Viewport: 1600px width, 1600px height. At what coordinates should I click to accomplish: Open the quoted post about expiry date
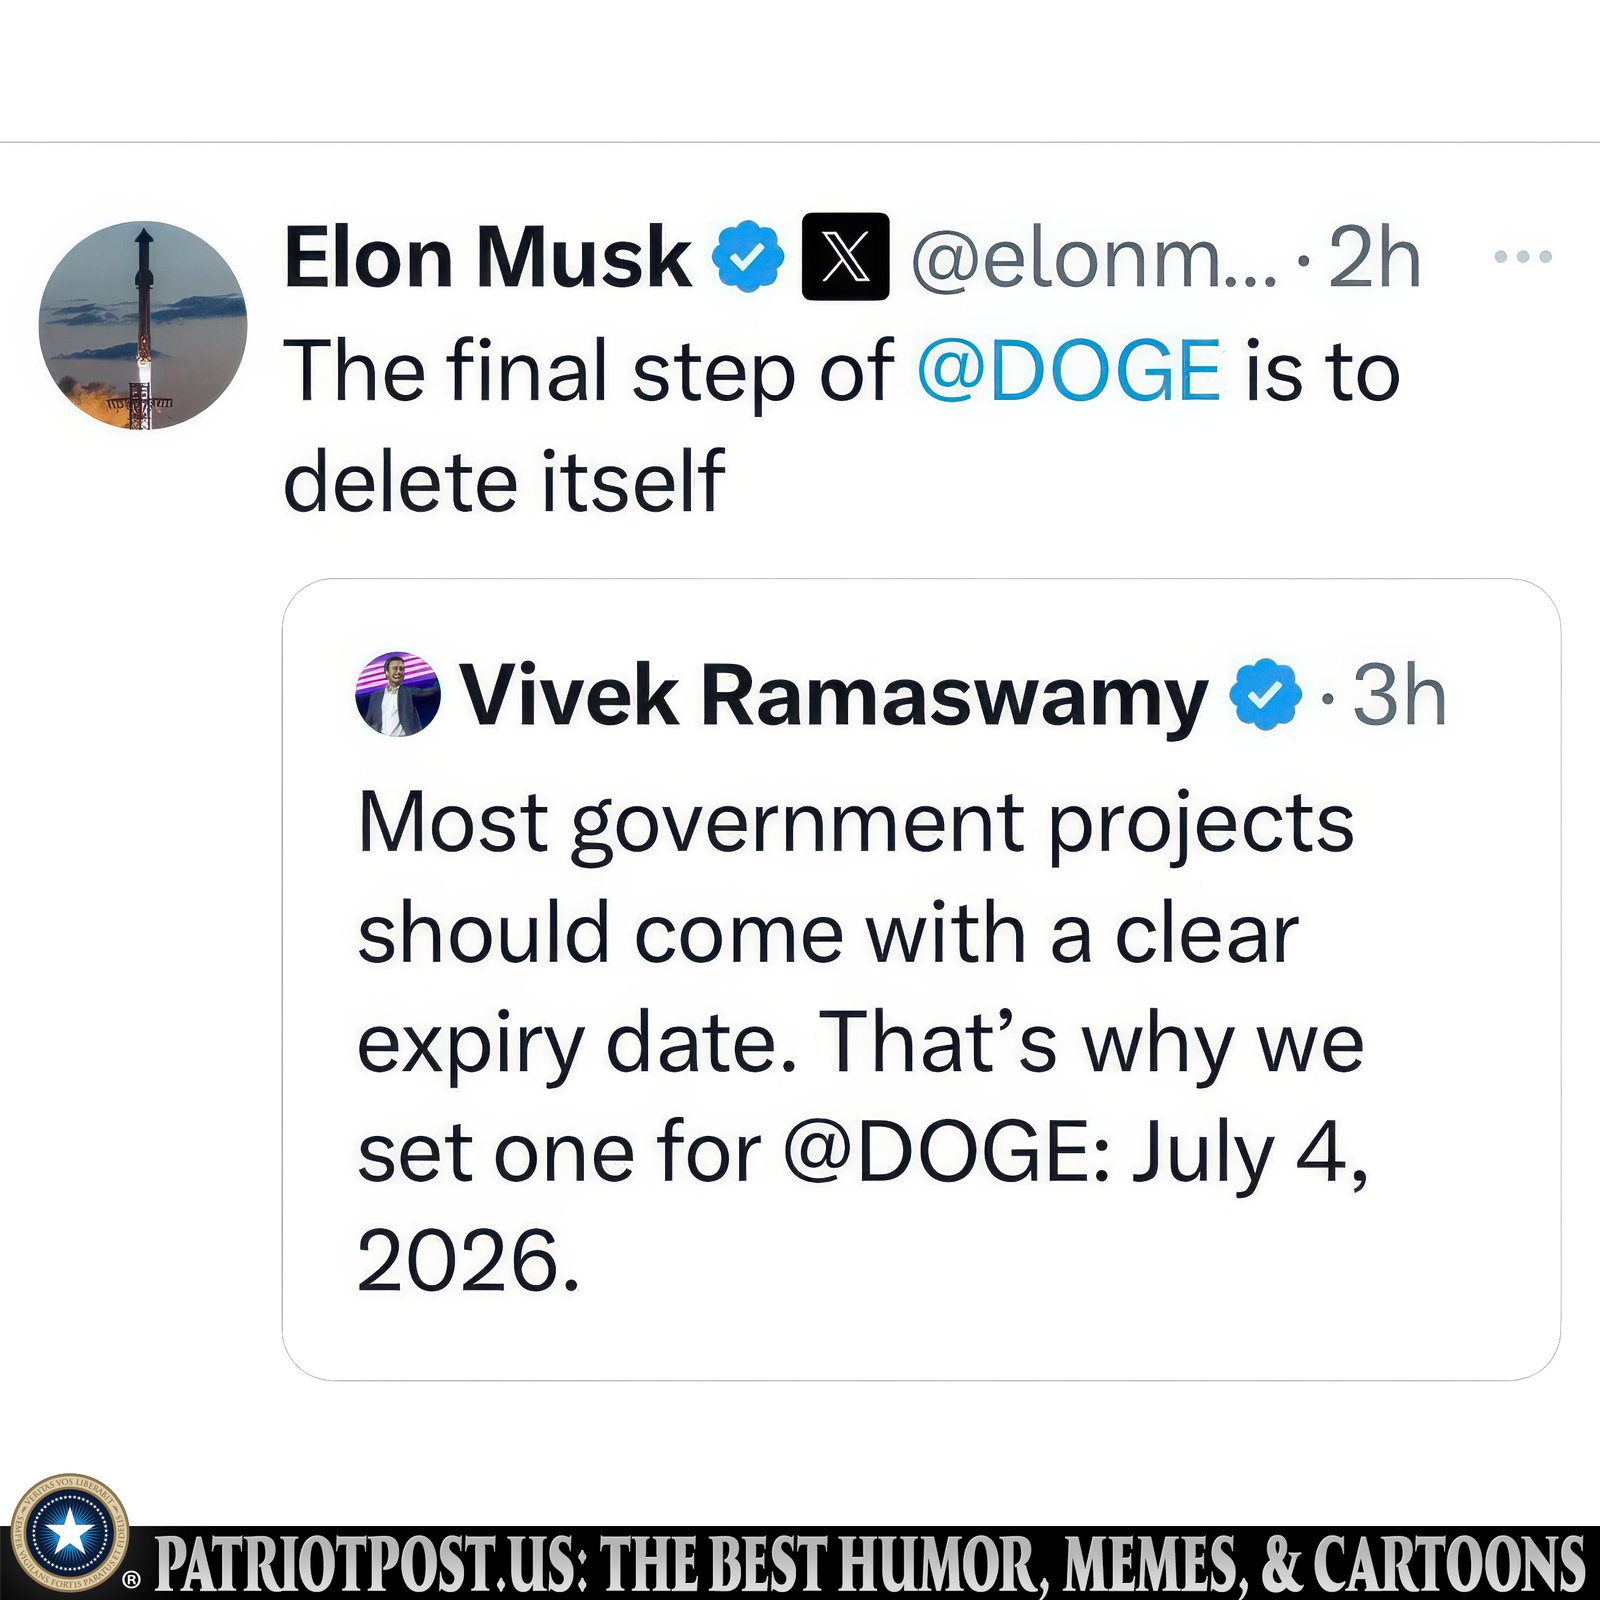(x=921, y=979)
